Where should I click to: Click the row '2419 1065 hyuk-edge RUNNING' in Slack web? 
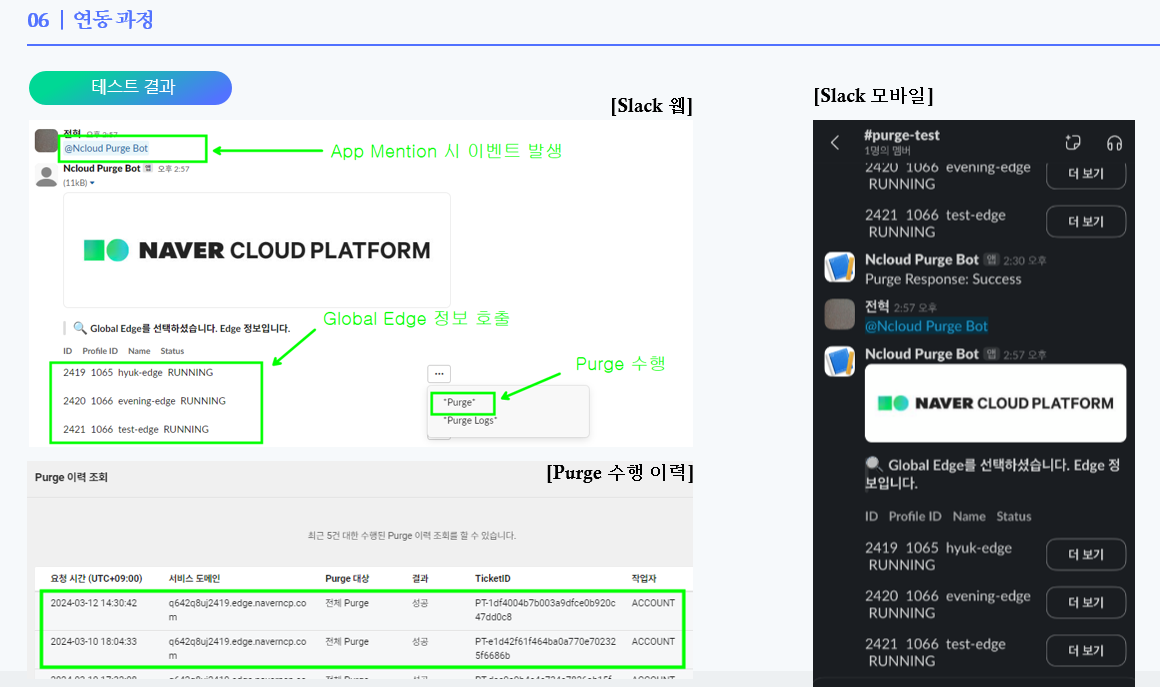point(138,373)
